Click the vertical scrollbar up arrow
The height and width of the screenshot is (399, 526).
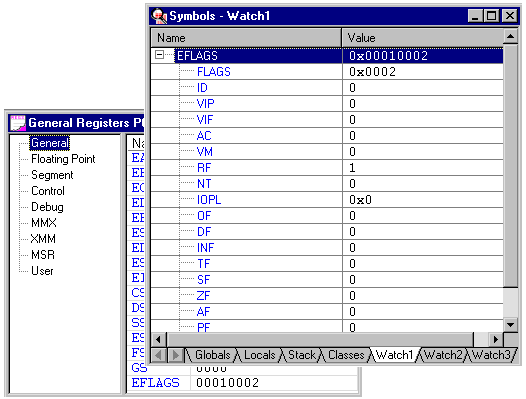(510, 37)
